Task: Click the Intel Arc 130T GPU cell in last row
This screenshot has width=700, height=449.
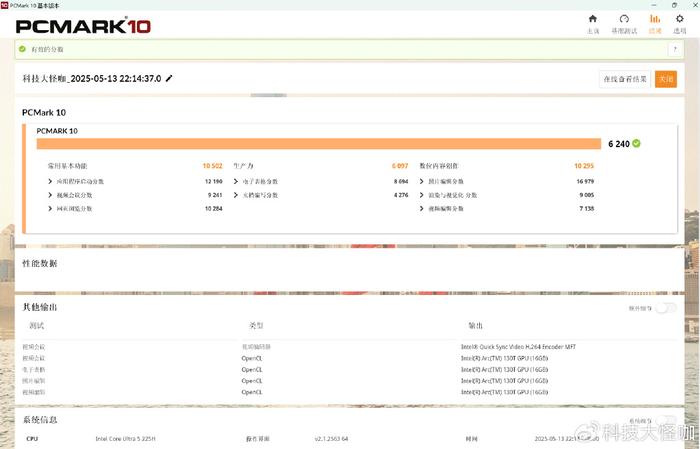Action: click(x=504, y=392)
